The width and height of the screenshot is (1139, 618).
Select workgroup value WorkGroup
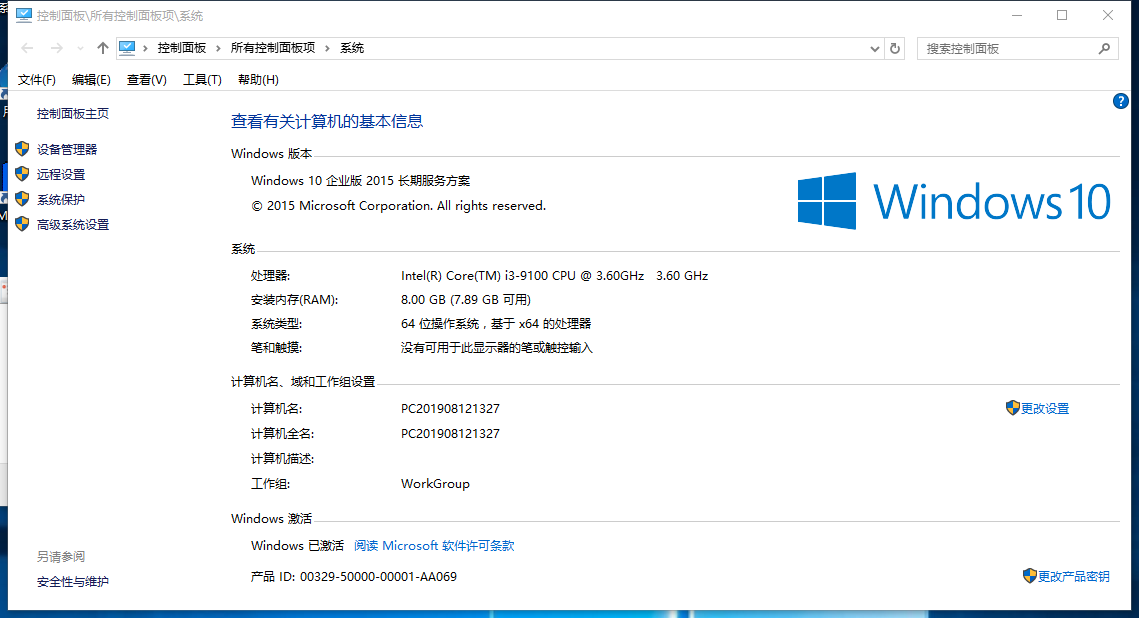(435, 484)
